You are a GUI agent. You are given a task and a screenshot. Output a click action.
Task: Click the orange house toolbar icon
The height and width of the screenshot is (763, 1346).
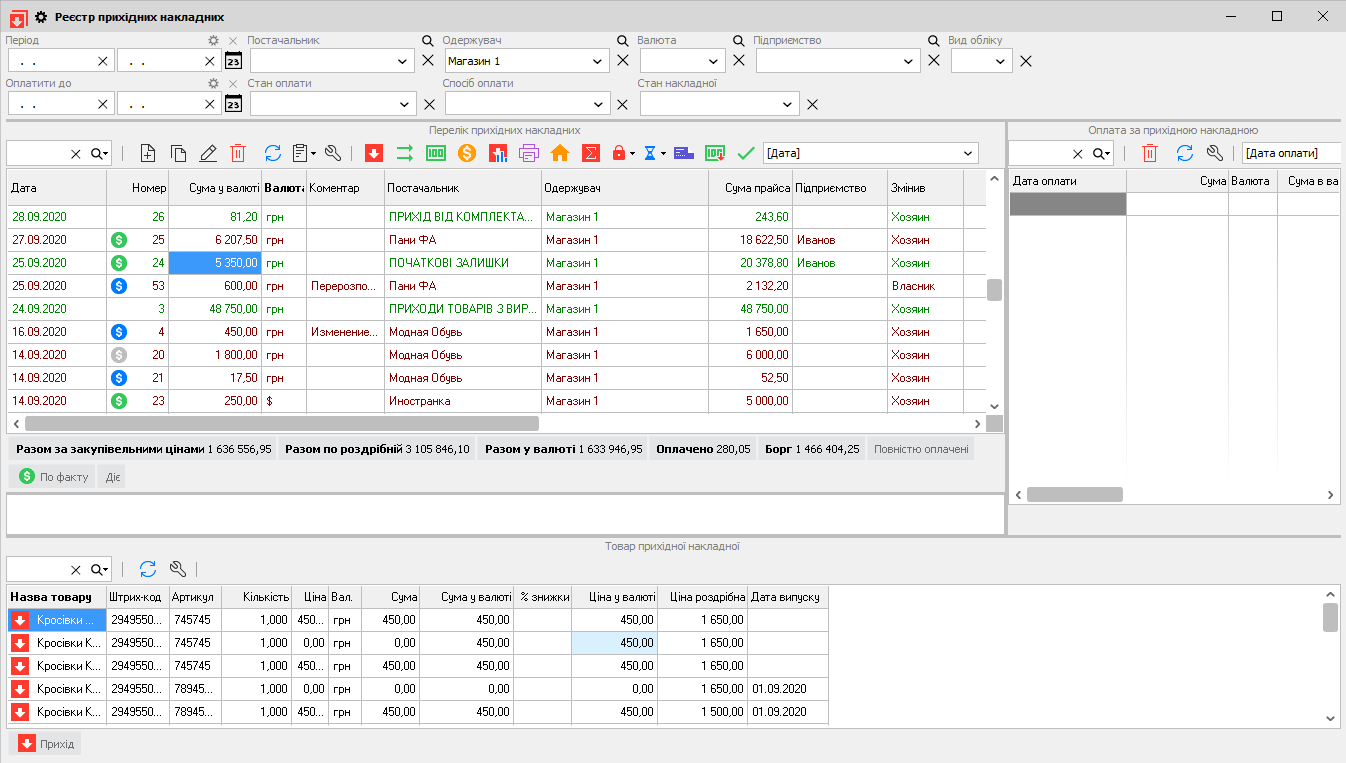click(x=560, y=153)
